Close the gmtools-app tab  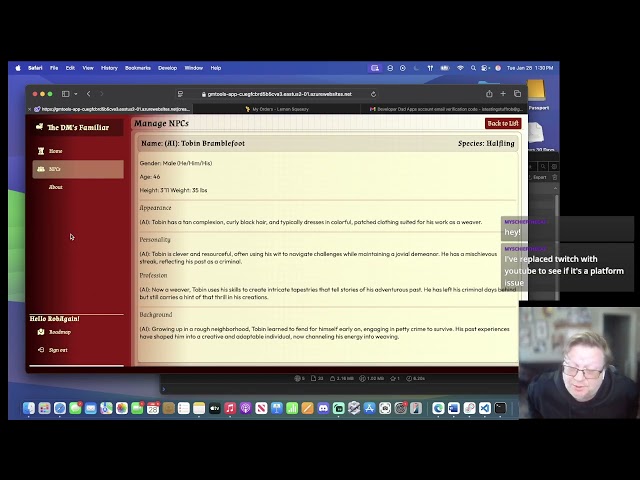point(29,109)
